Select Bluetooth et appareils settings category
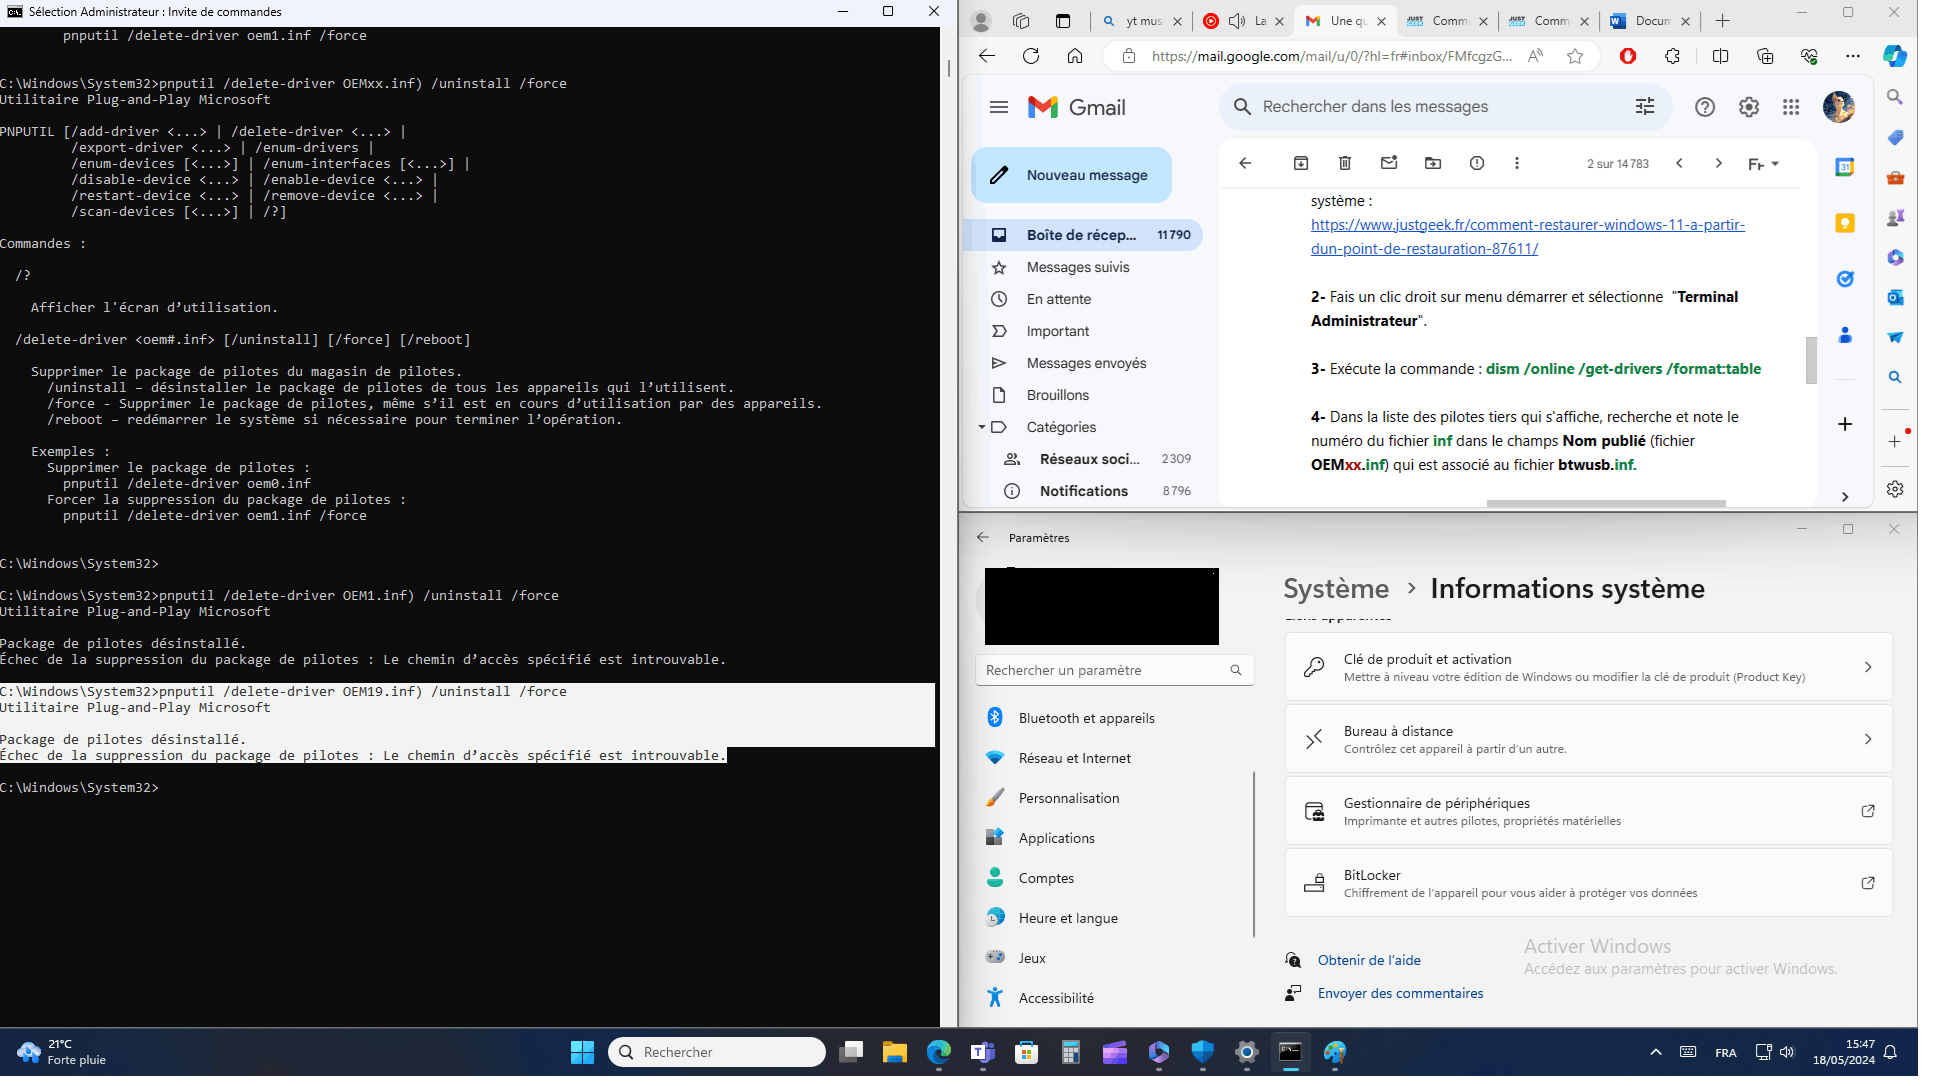This screenshot has width=1933, height=1086. pyautogui.click(x=1086, y=718)
